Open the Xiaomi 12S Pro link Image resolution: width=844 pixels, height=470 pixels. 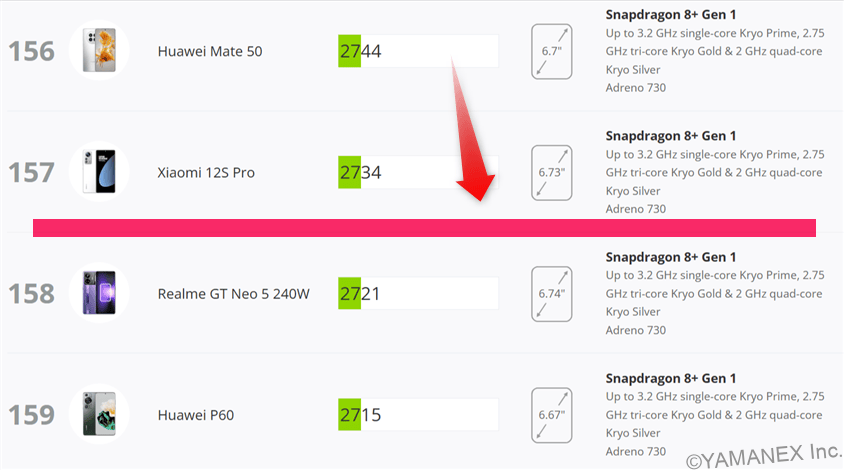[x=206, y=173]
